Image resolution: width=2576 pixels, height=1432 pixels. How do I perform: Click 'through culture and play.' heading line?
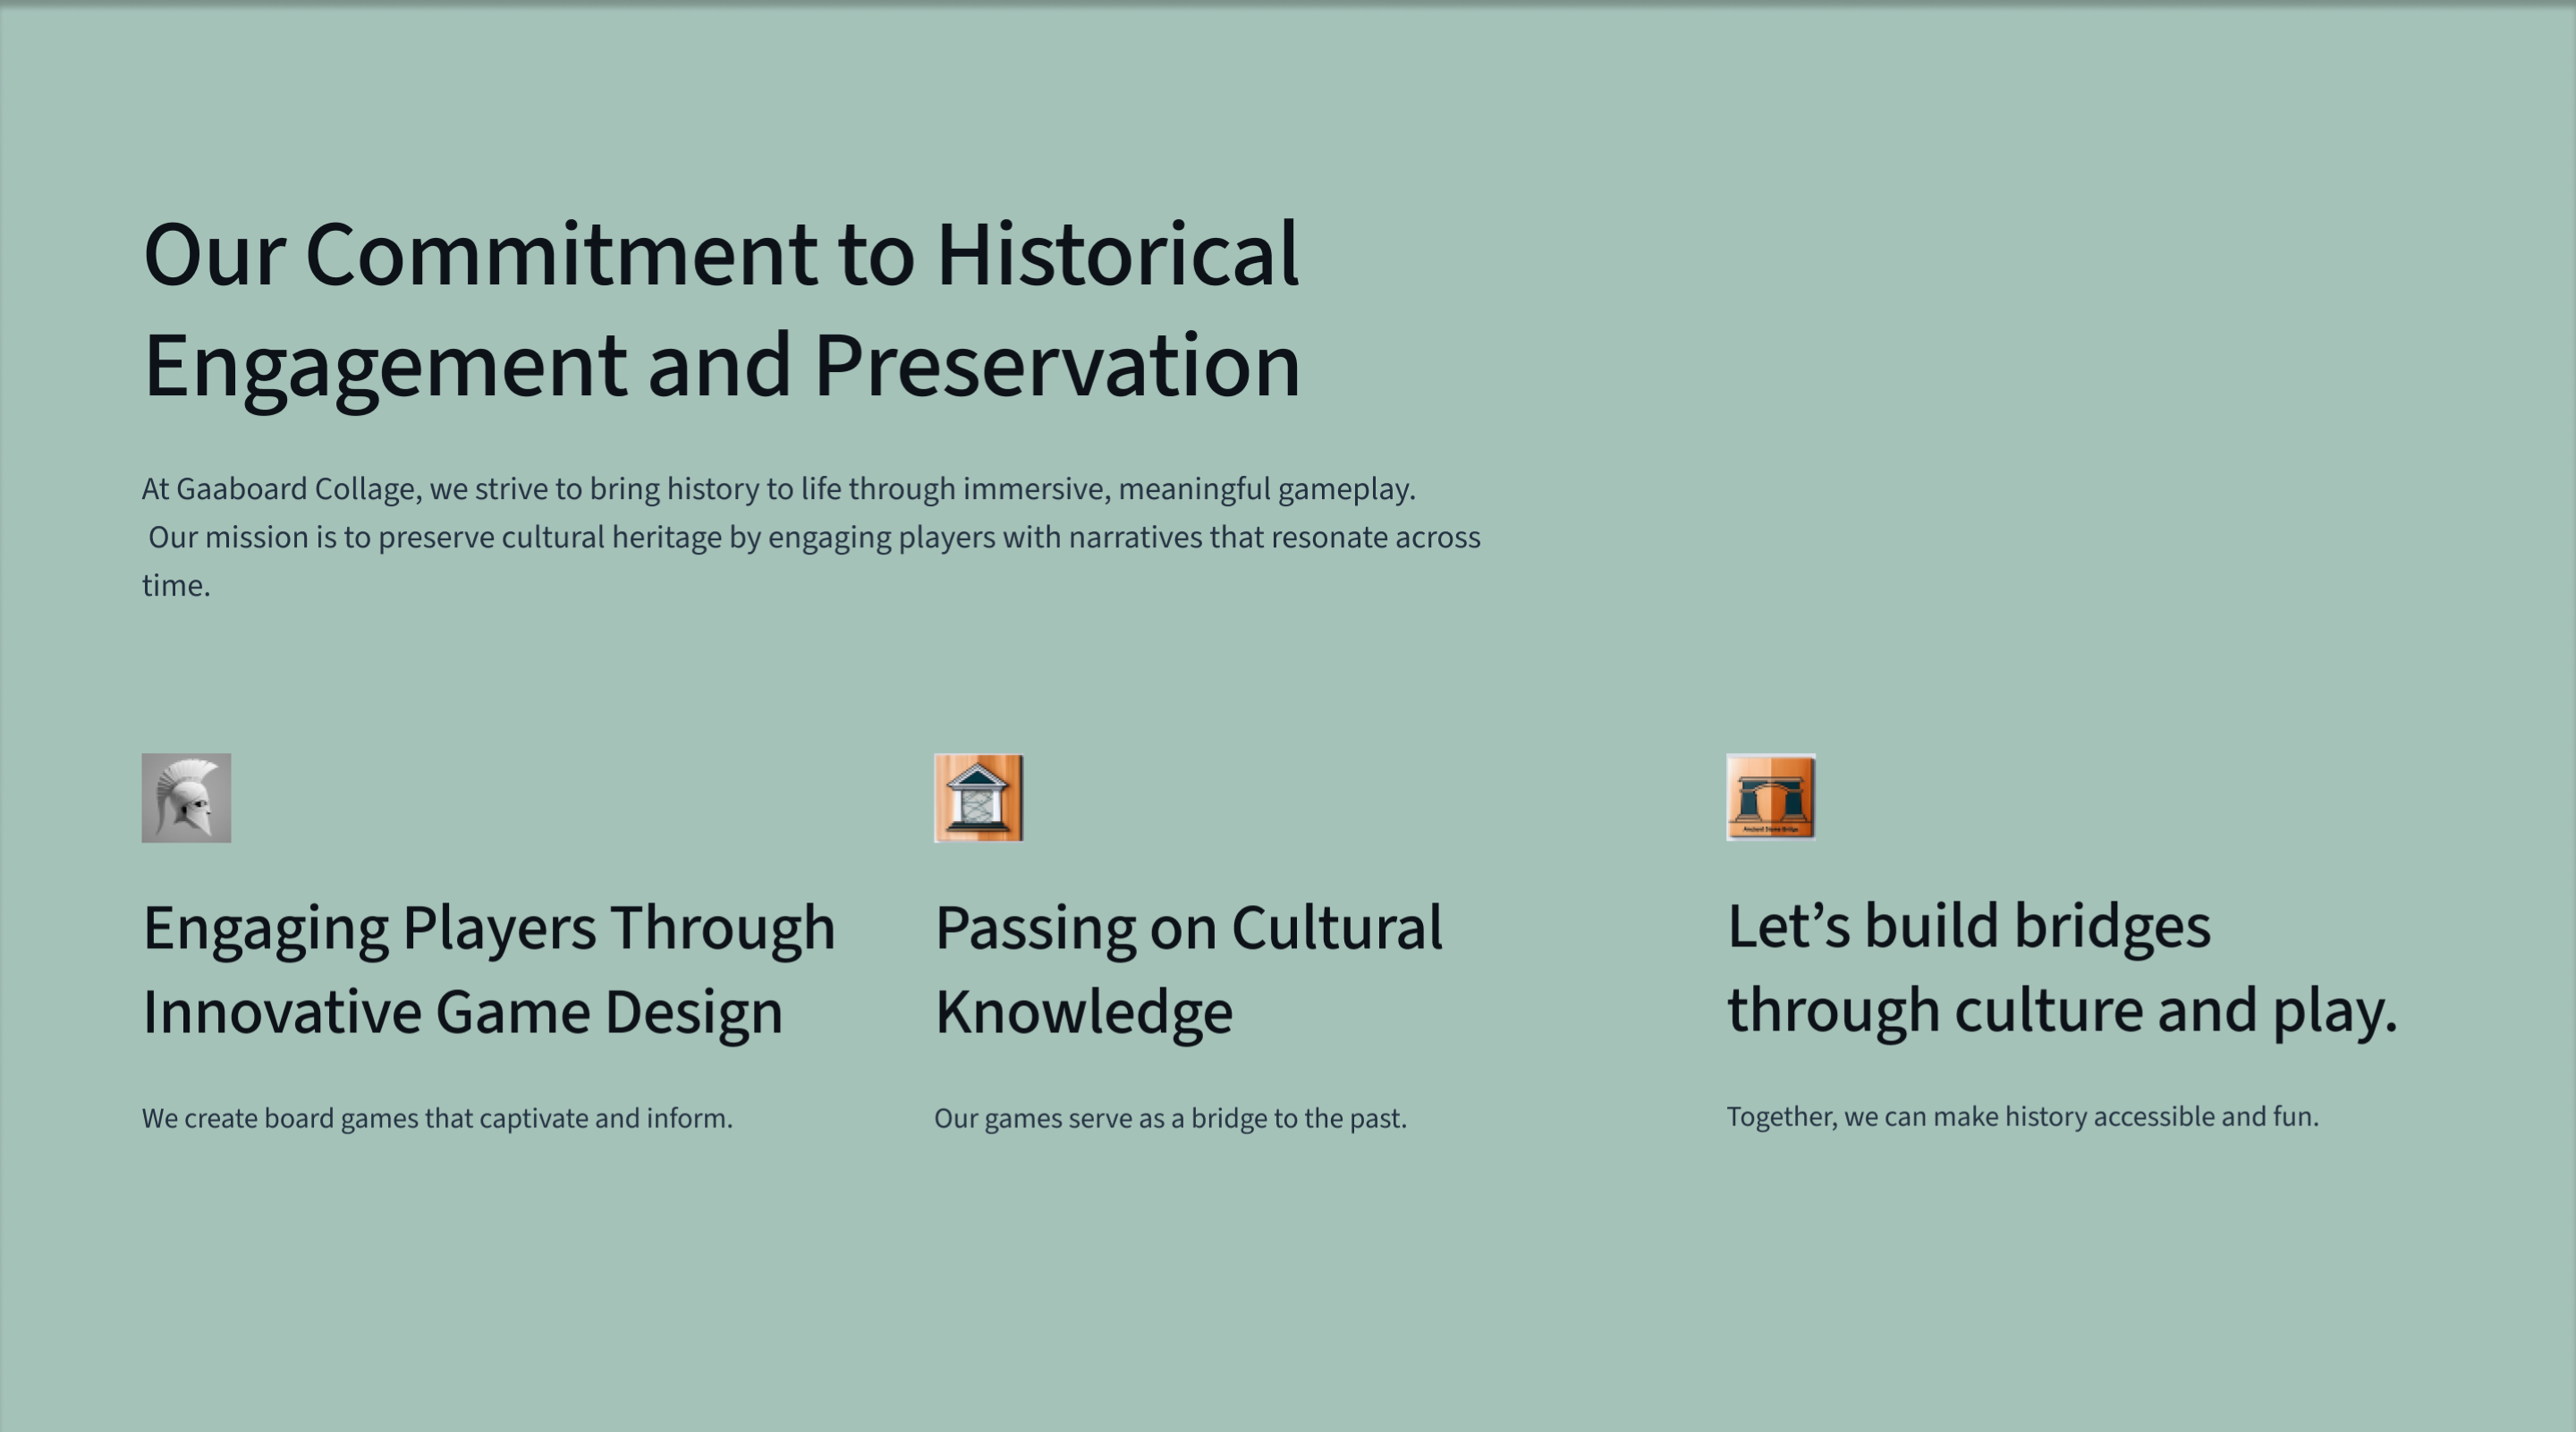pyautogui.click(x=2062, y=1010)
